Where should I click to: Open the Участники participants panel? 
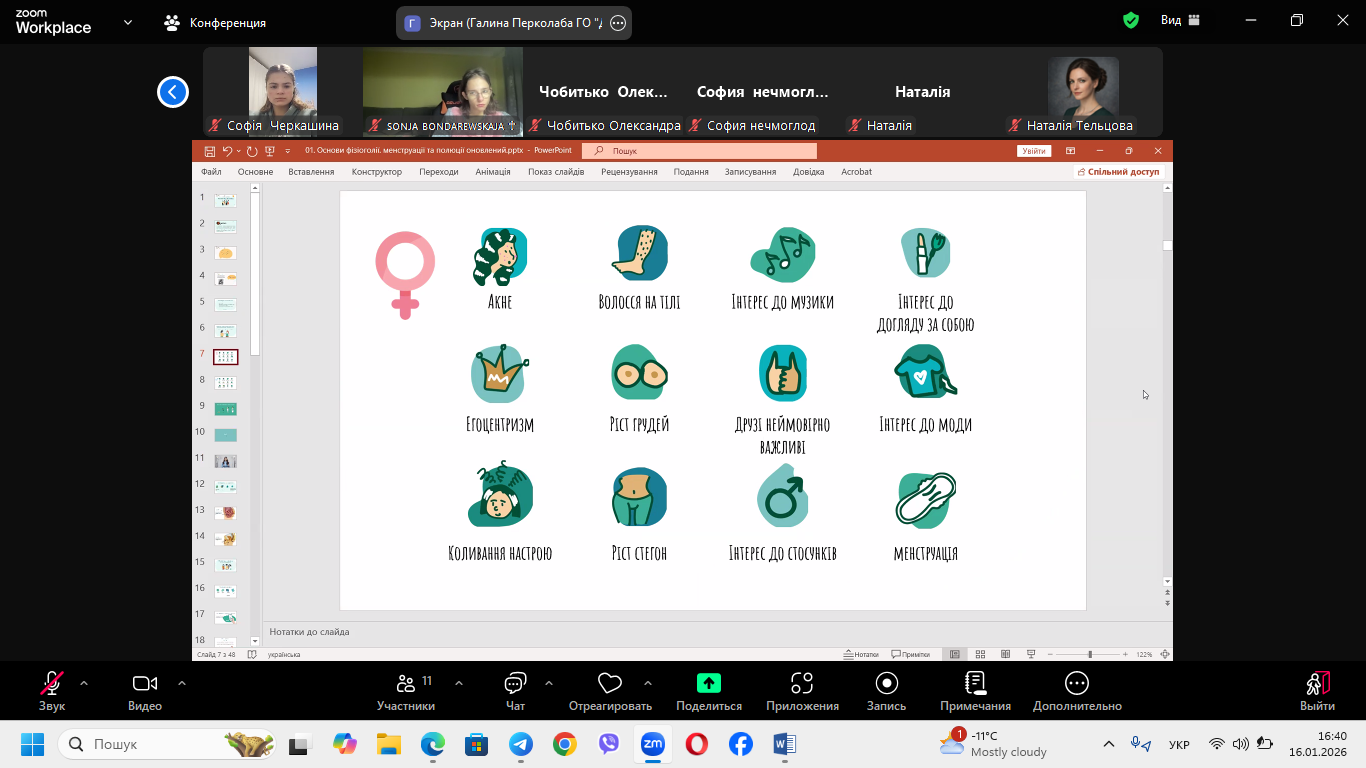pyautogui.click(x=406, y=684)
